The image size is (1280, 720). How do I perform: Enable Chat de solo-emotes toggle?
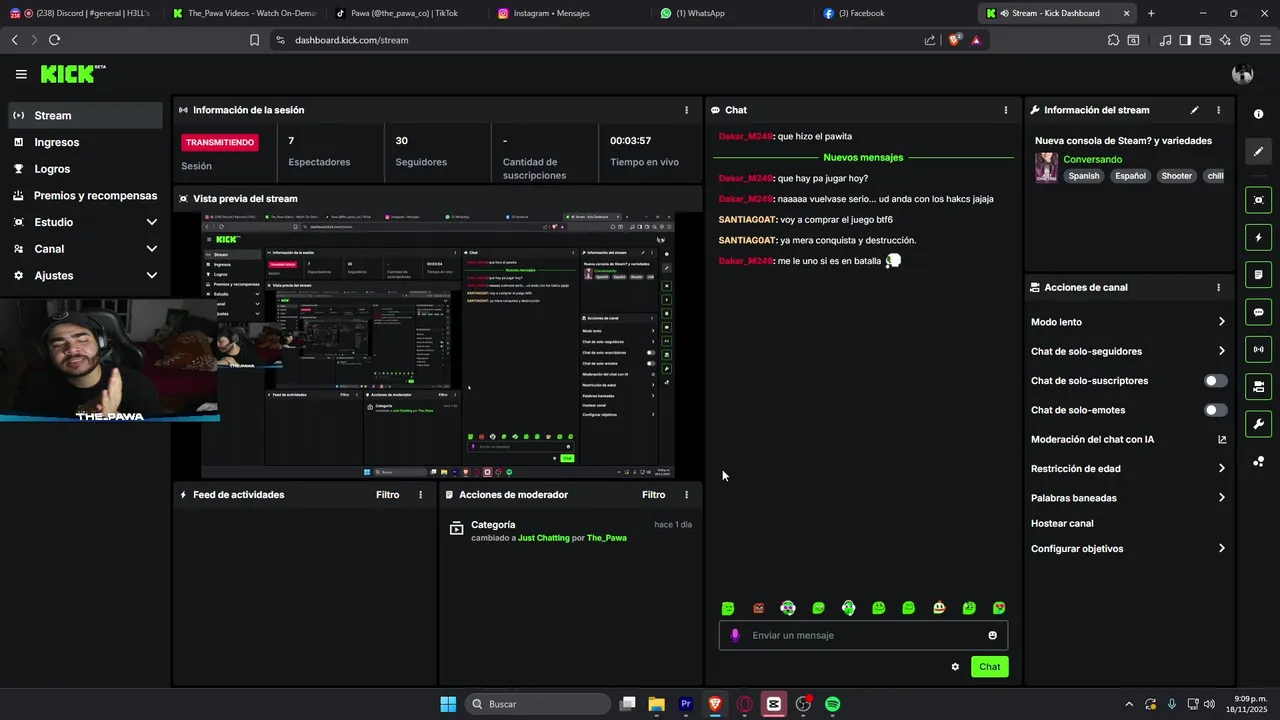coord(1216,410)
